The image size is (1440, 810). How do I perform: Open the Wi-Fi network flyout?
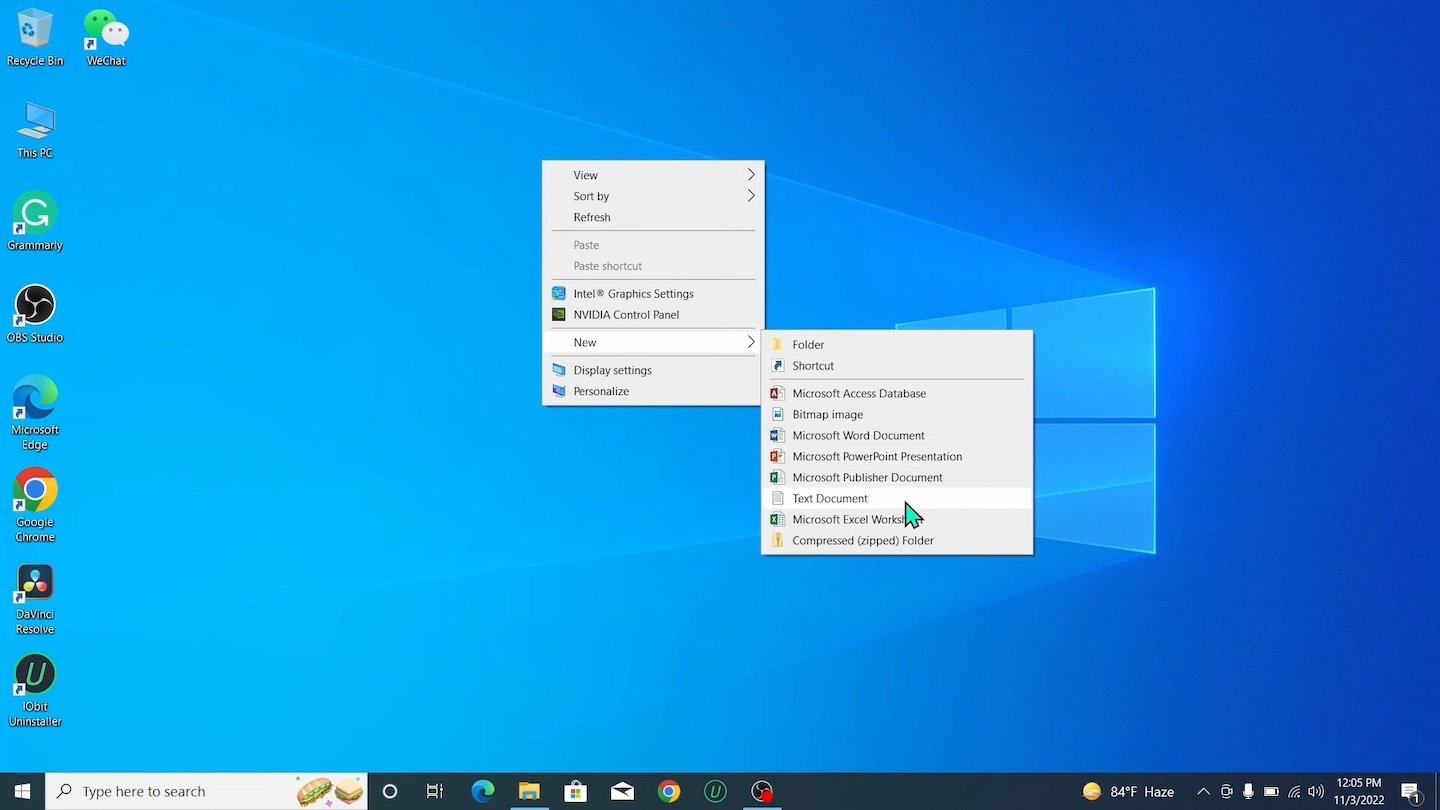coord(1294,791)
